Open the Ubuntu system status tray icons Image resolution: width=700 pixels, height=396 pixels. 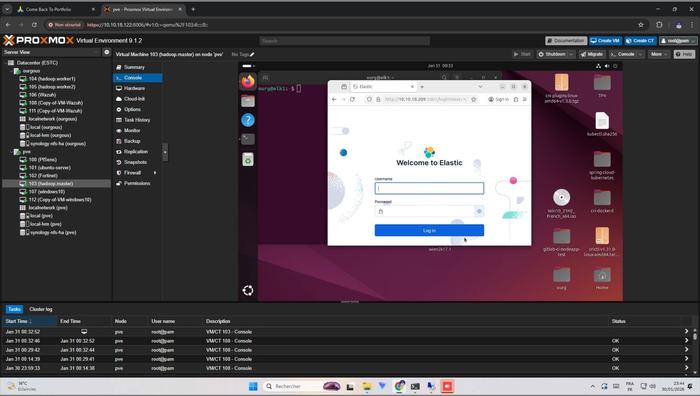coord(607,66)
